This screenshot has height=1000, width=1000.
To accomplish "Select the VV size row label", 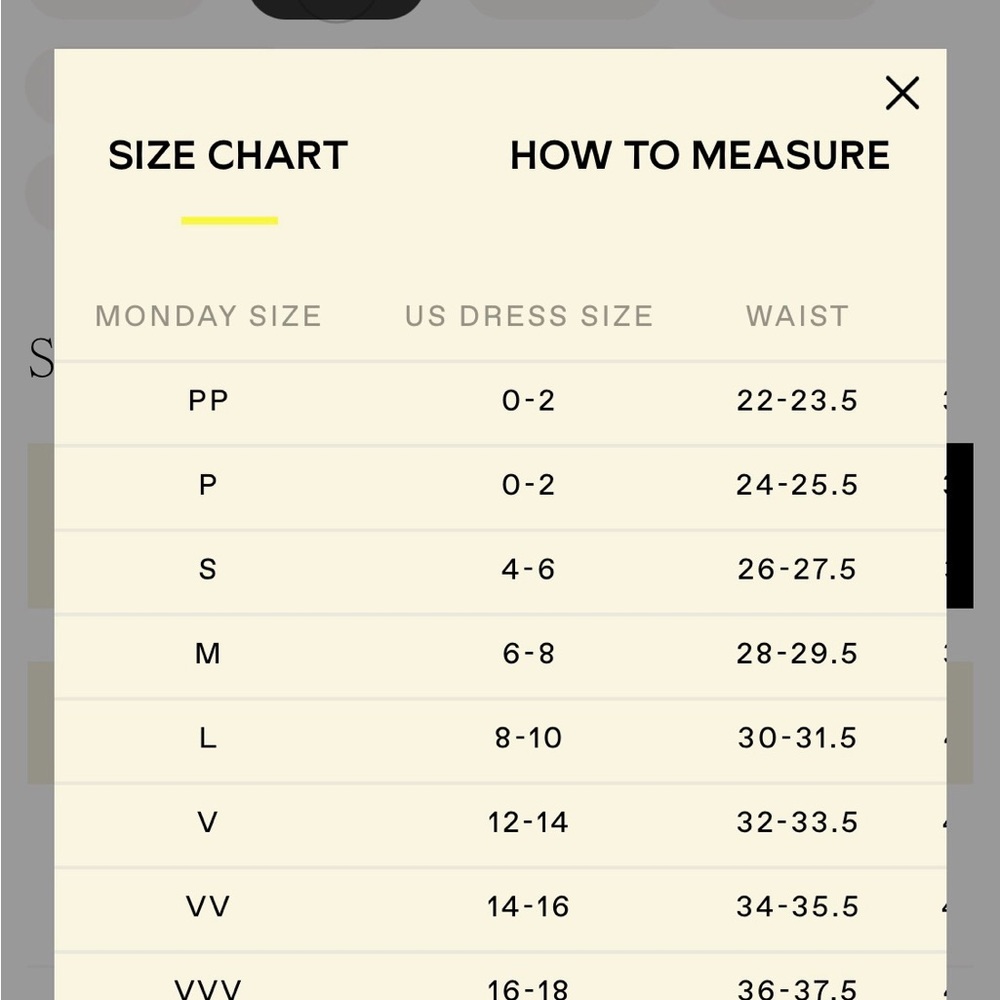I will click(x=208, y=906).
